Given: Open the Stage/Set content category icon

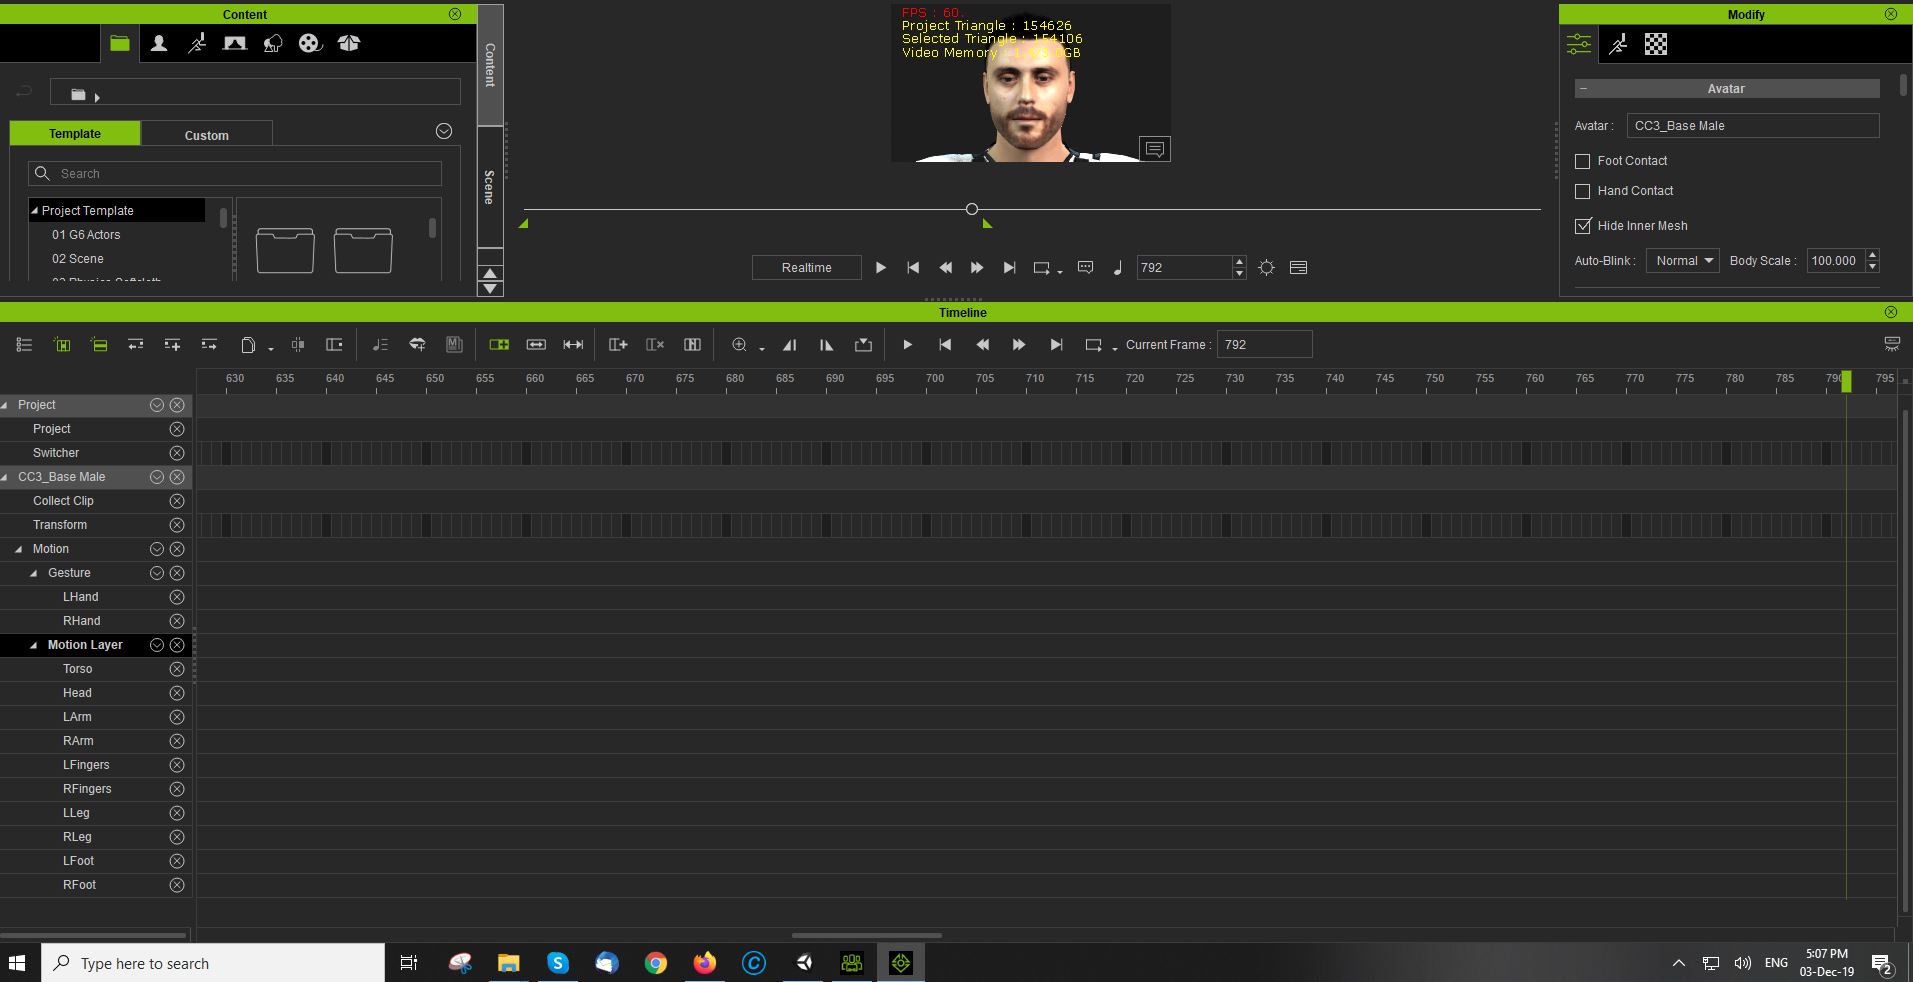Looking at the screenshot, I should tap(235, 44).
